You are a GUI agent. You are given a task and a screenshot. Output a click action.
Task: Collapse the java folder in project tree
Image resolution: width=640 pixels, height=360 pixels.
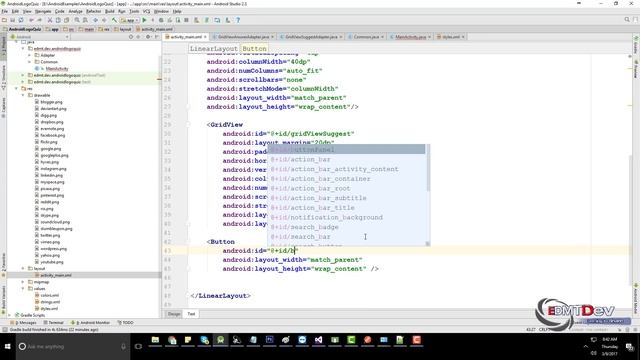tap(16, 42)
